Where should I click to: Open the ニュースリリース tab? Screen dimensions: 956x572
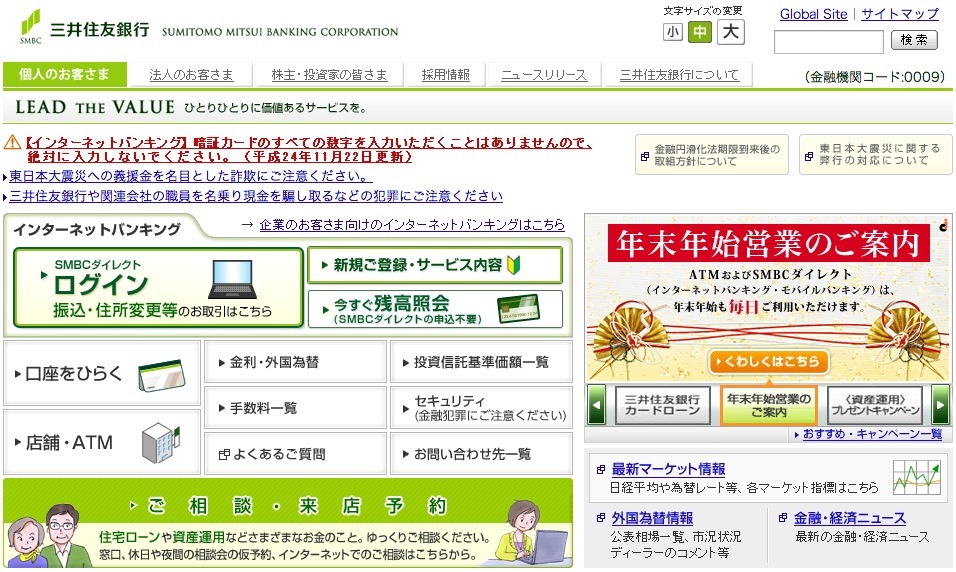[x=544, y=74]
